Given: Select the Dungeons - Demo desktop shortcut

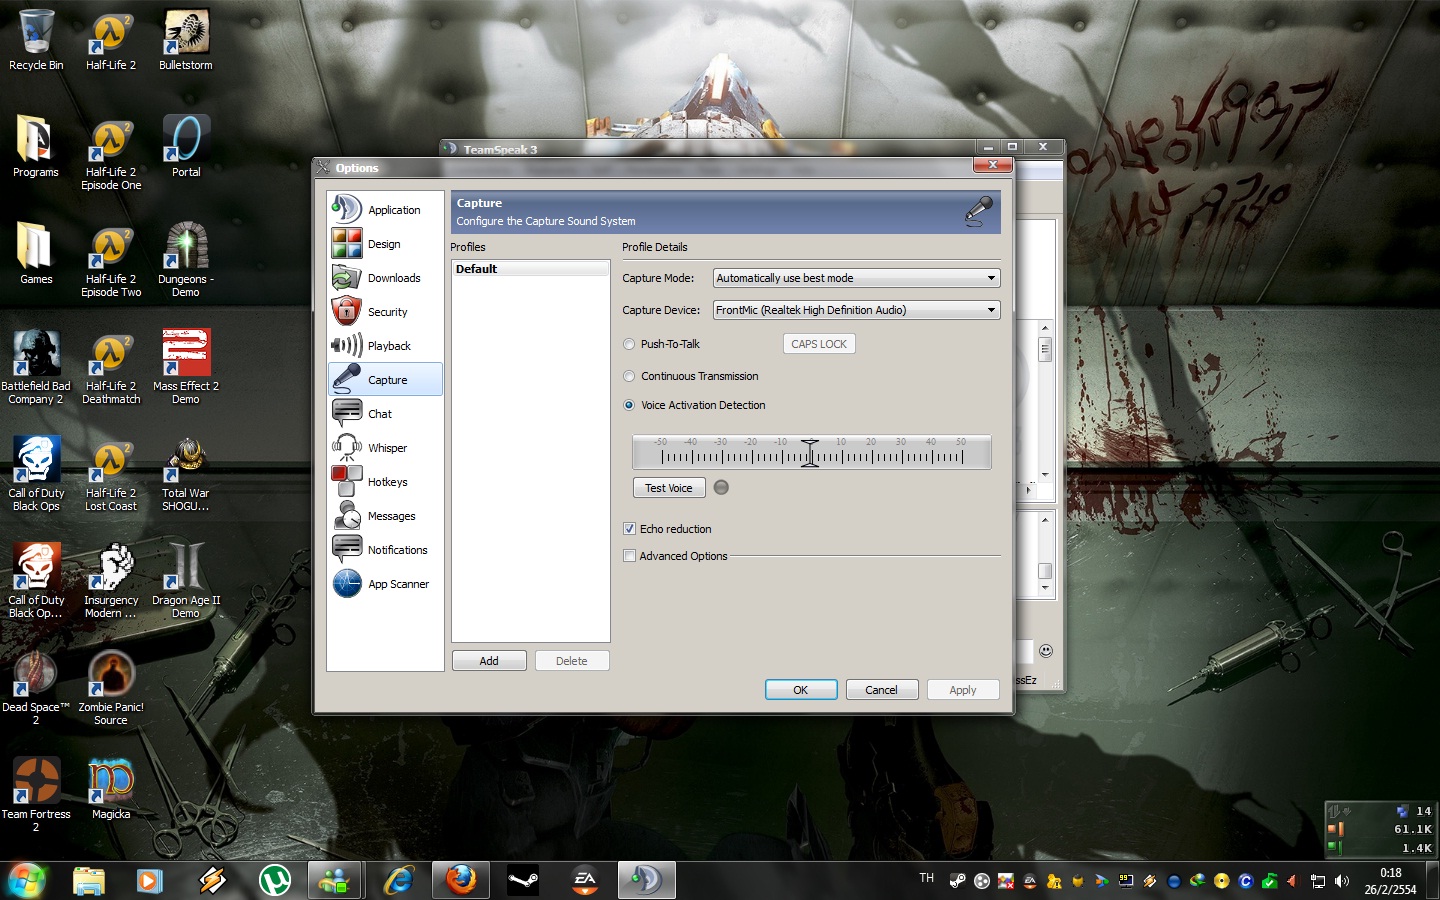Looking at the screenshot, I should pyautogui.click(x=186, y=259).
